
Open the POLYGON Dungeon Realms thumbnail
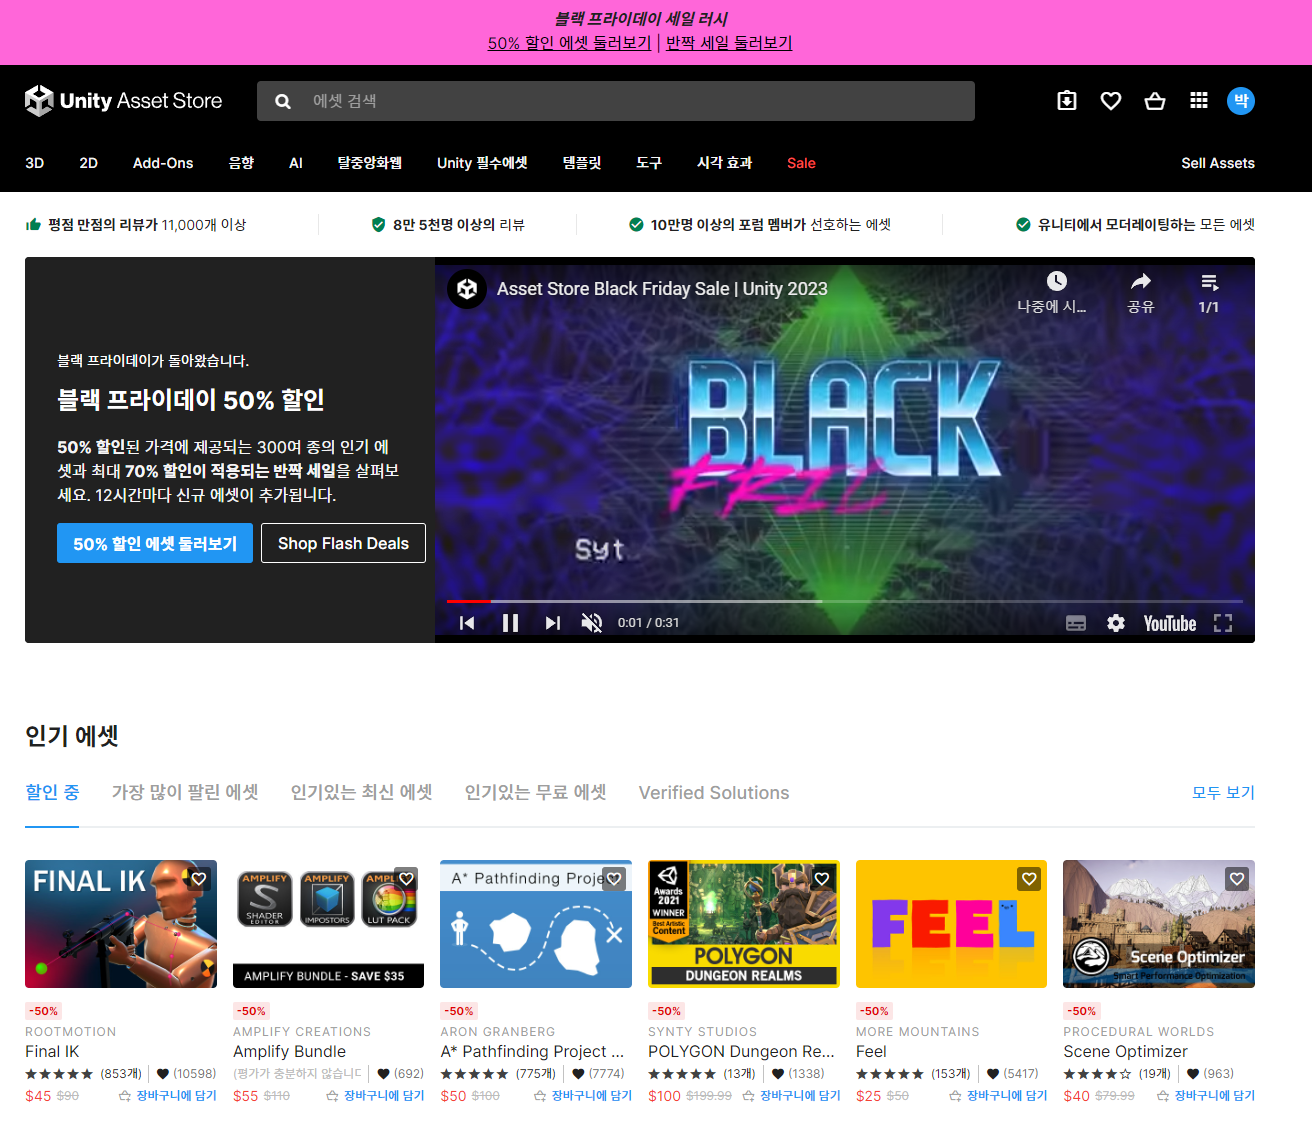tap(744, 924)
